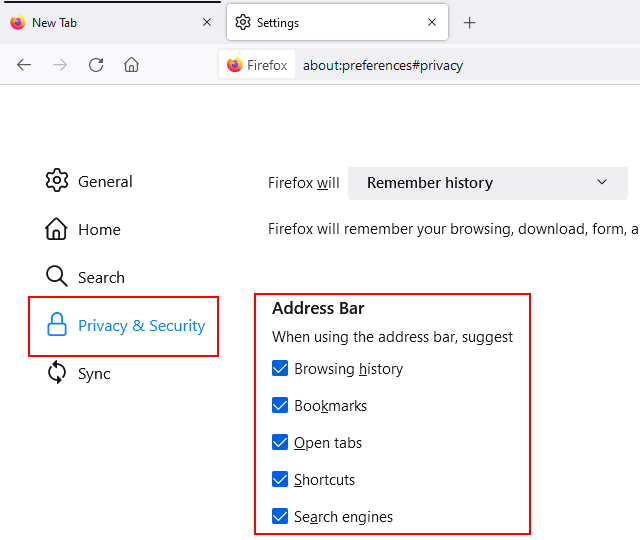Click the Search magnifier icon in sidebar
Screen dimensions: 640x540
pos(57,276)
